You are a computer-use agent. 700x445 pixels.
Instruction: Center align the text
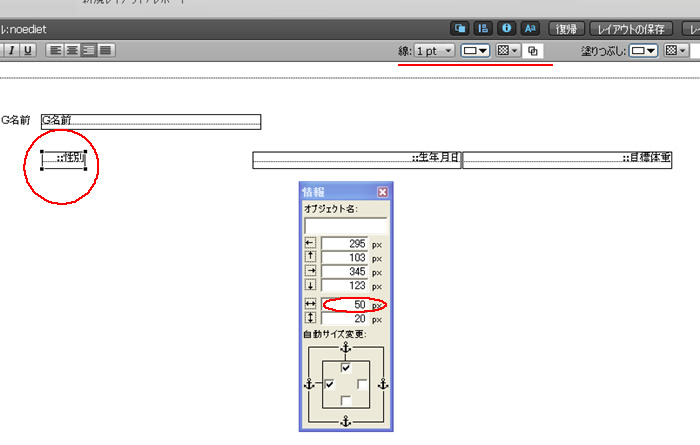[73, 50]
